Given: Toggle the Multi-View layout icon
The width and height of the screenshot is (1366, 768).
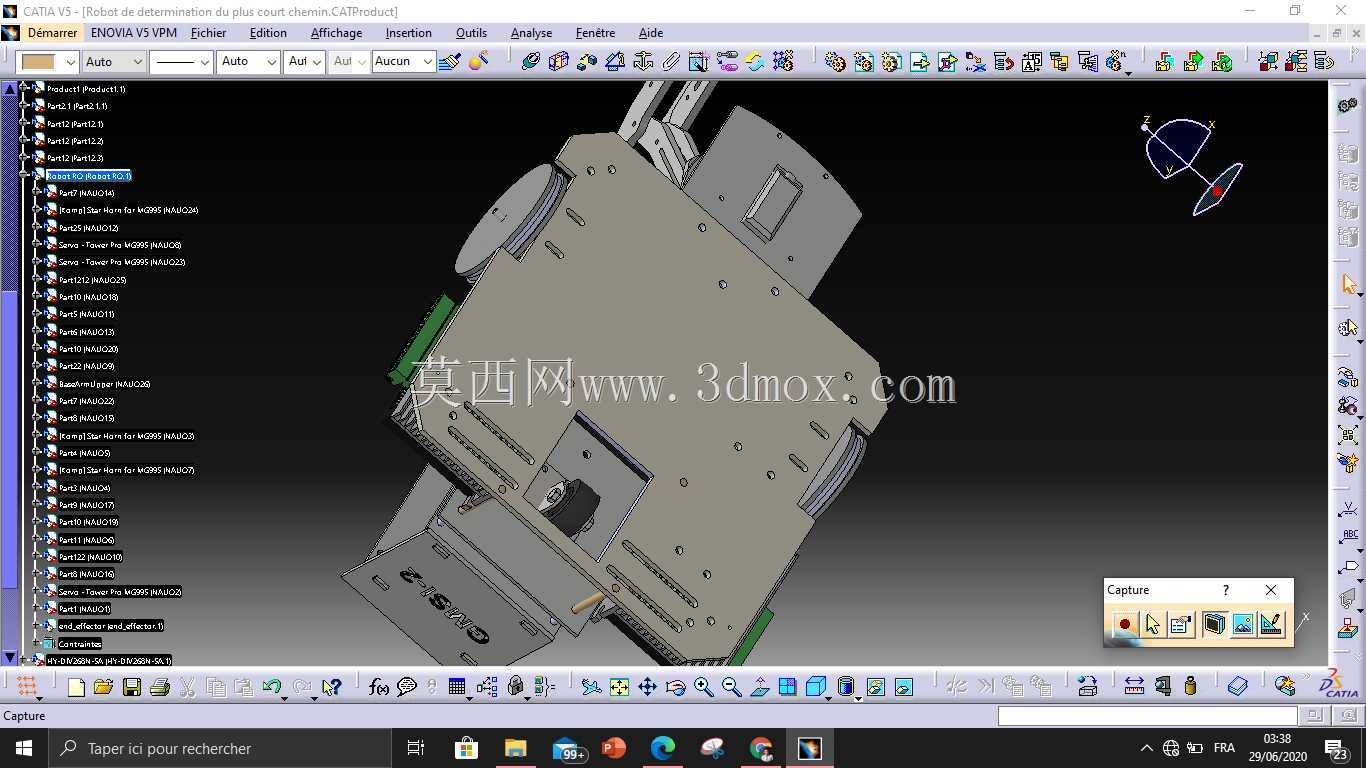Looking at the screenshot, I should click(787, 687).
